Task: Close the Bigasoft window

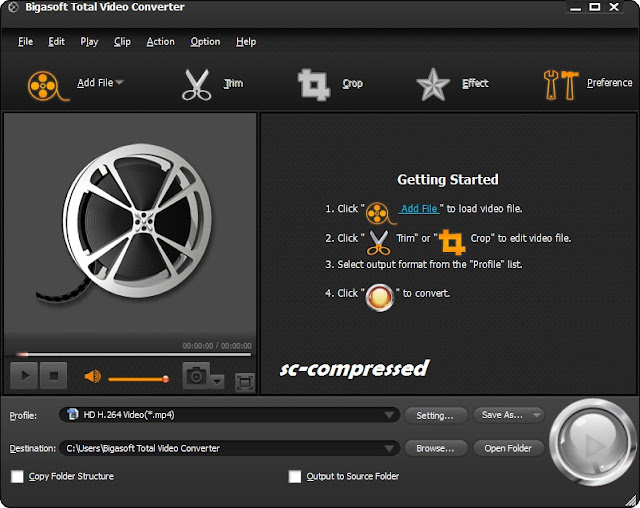Action: (614, 7)
